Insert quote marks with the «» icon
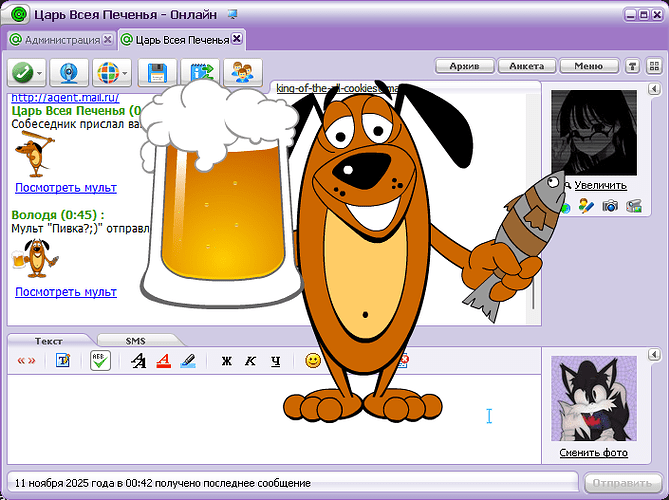The image size is (669, 500). (x=26, y=361)
